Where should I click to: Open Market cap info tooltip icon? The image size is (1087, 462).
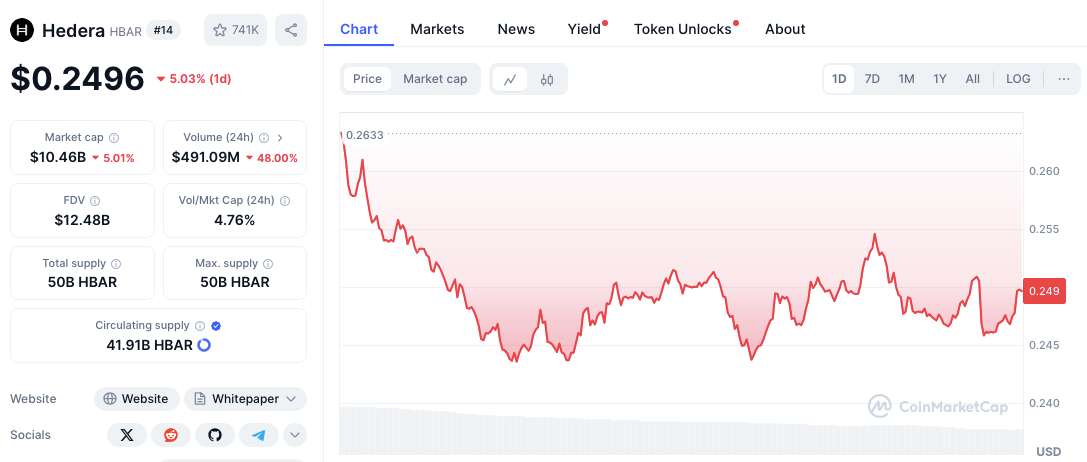114,138
